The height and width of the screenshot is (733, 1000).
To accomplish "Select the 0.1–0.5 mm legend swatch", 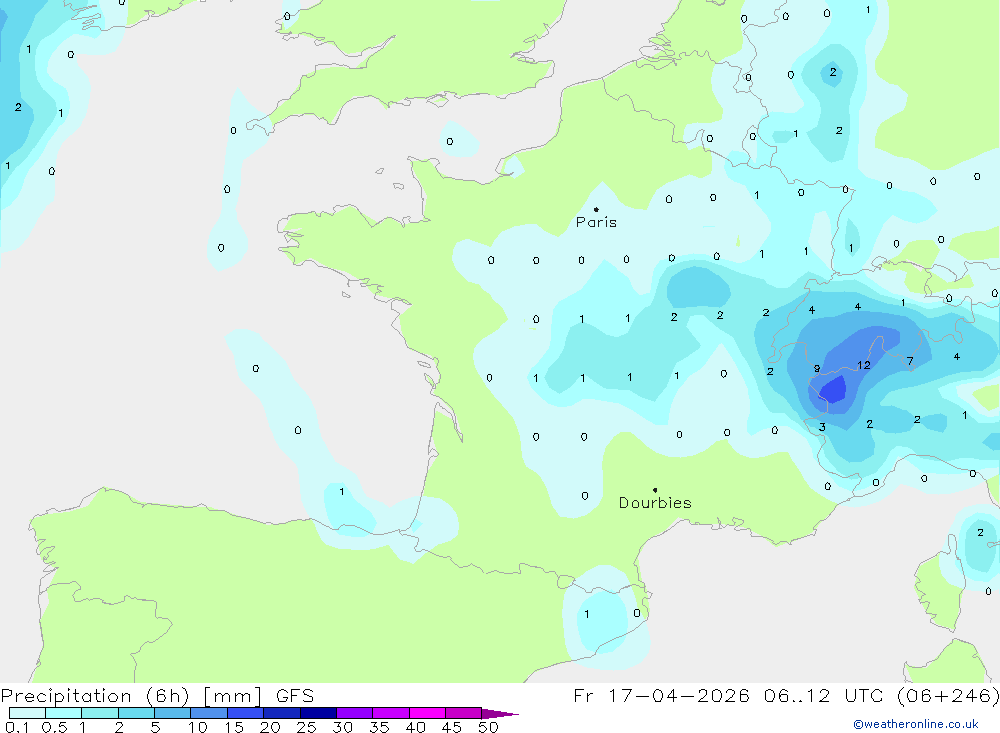I will [x=27, y=713].
